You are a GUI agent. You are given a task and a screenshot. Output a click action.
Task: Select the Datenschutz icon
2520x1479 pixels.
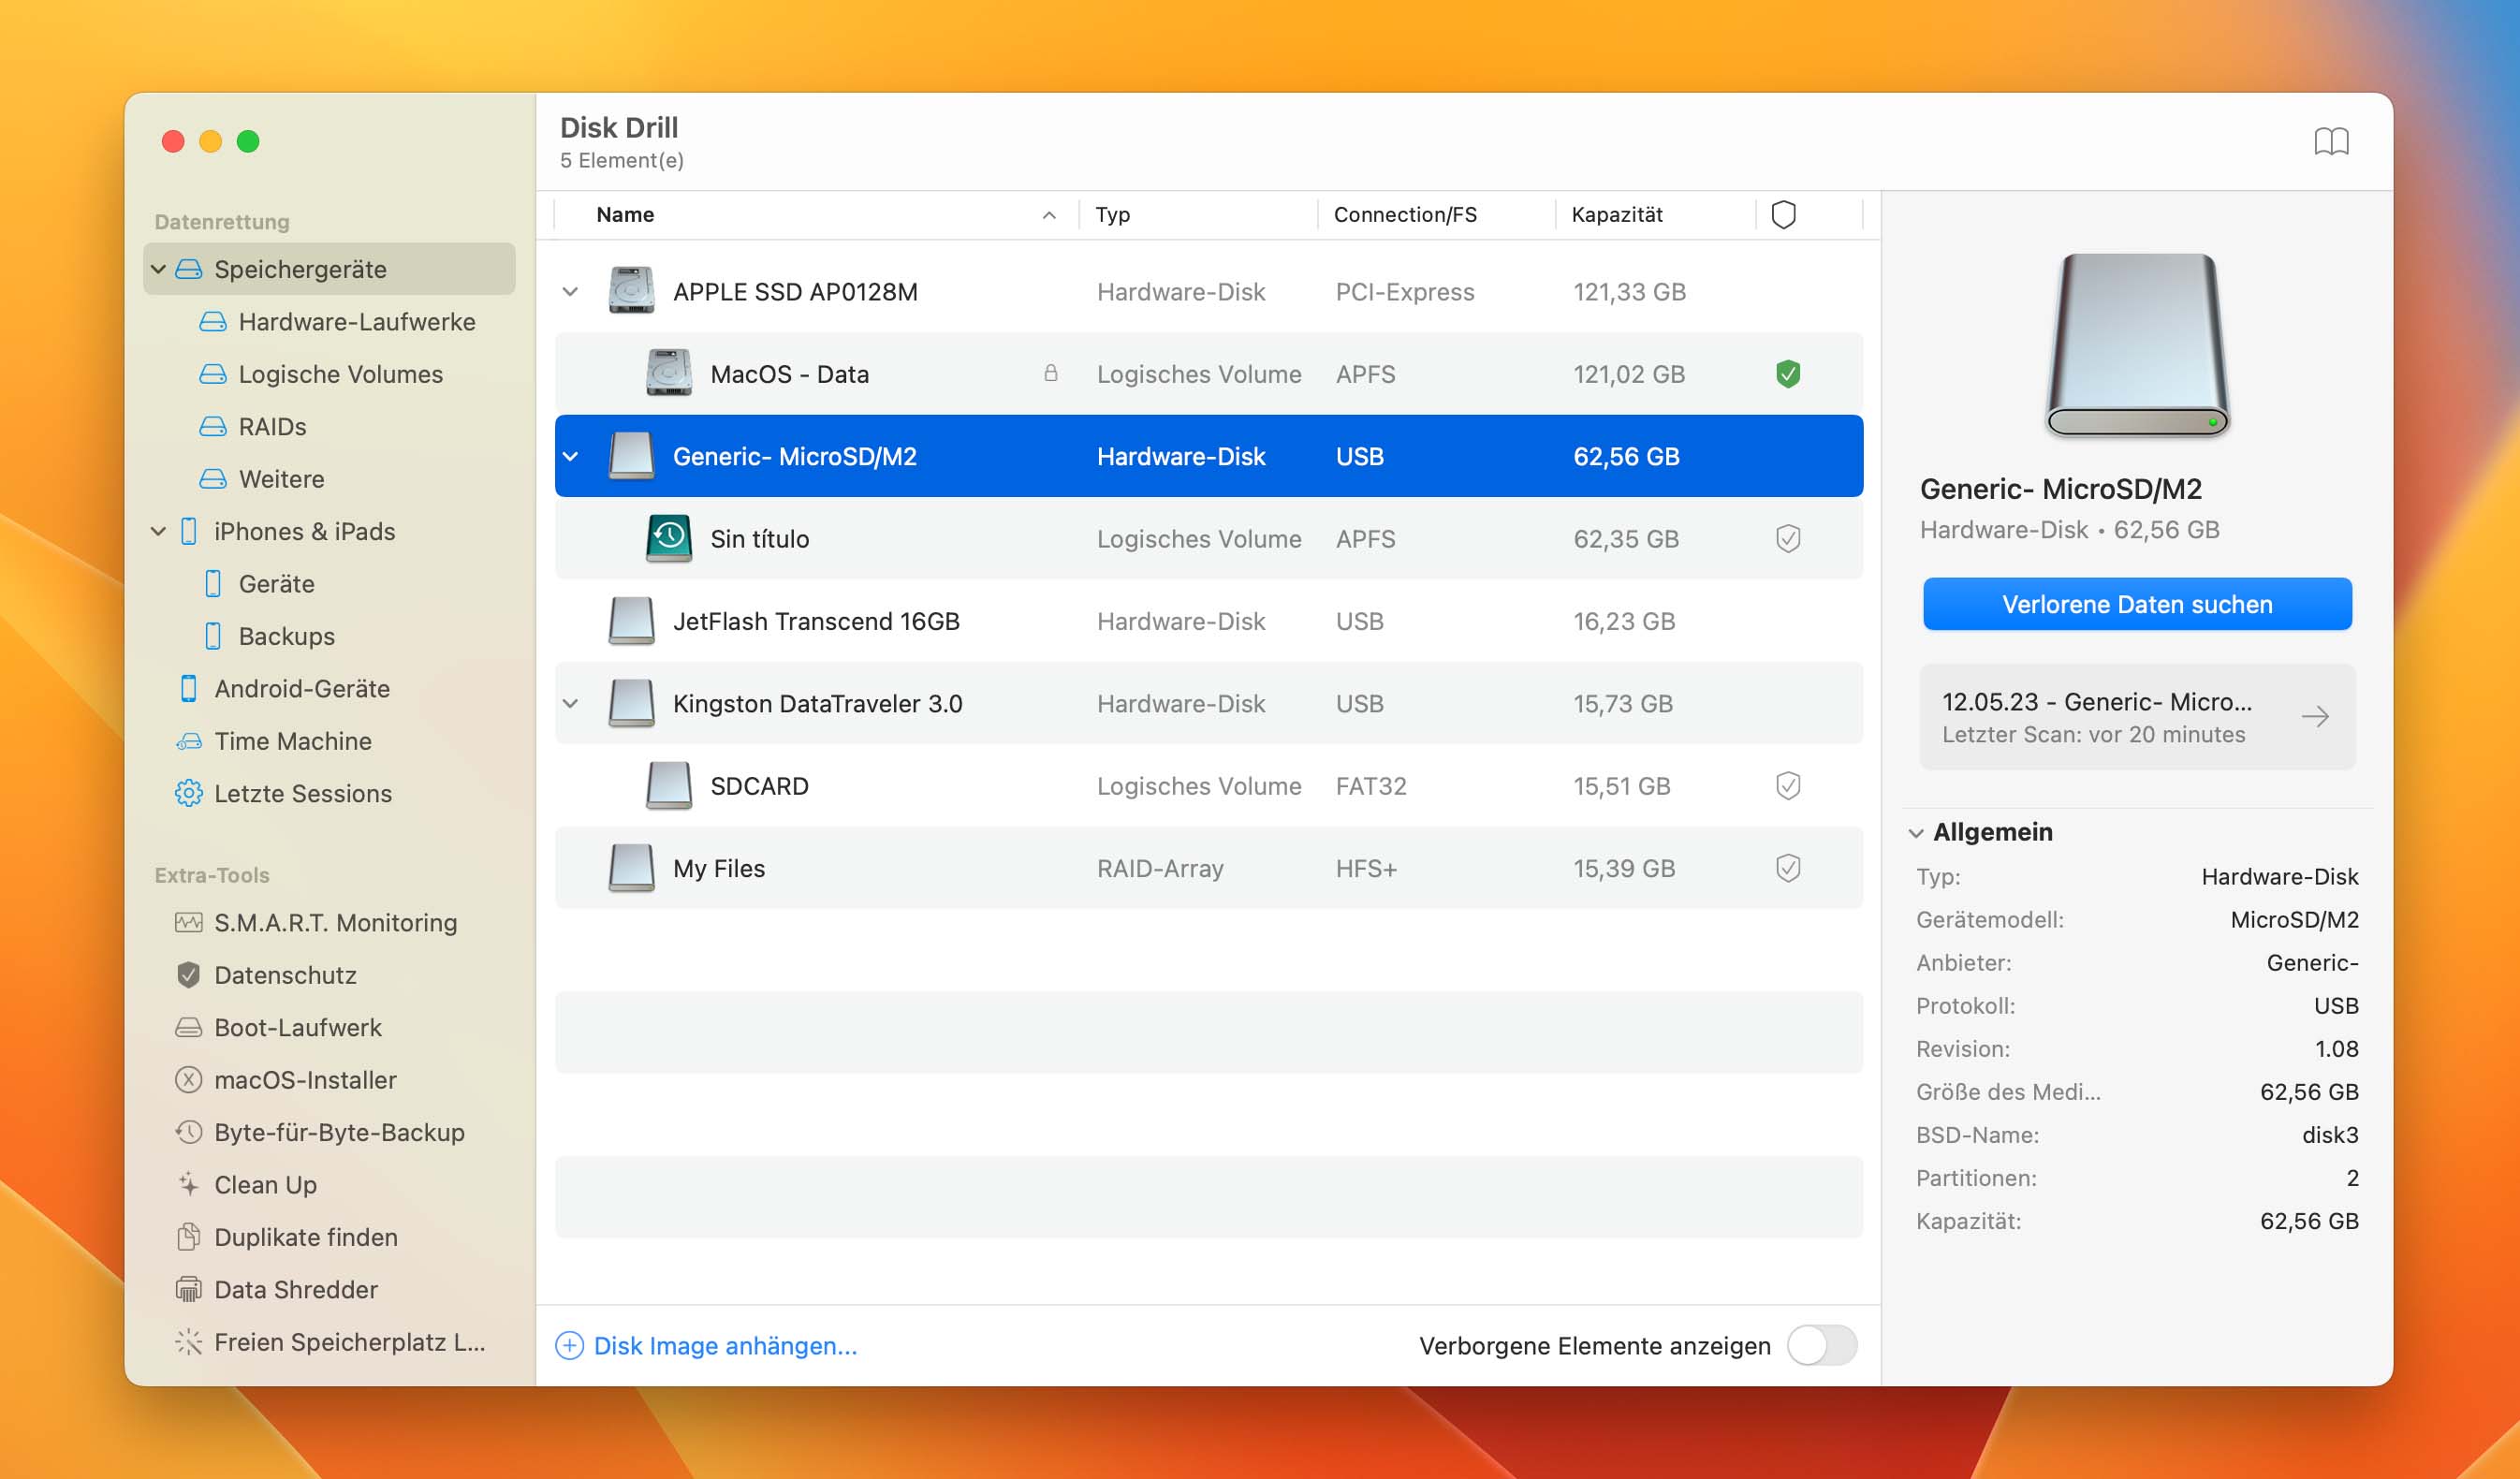188,974
